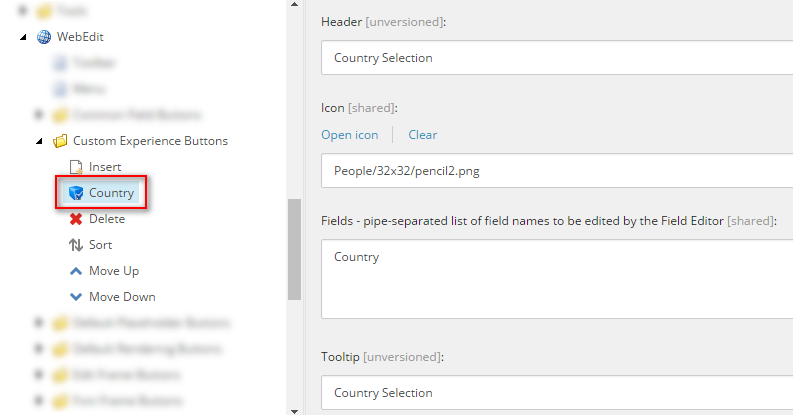Image resolution: width=793 pixels, height=415 pixels.
Task: Click the Insert page icon
Action: [x=76, y=167]
